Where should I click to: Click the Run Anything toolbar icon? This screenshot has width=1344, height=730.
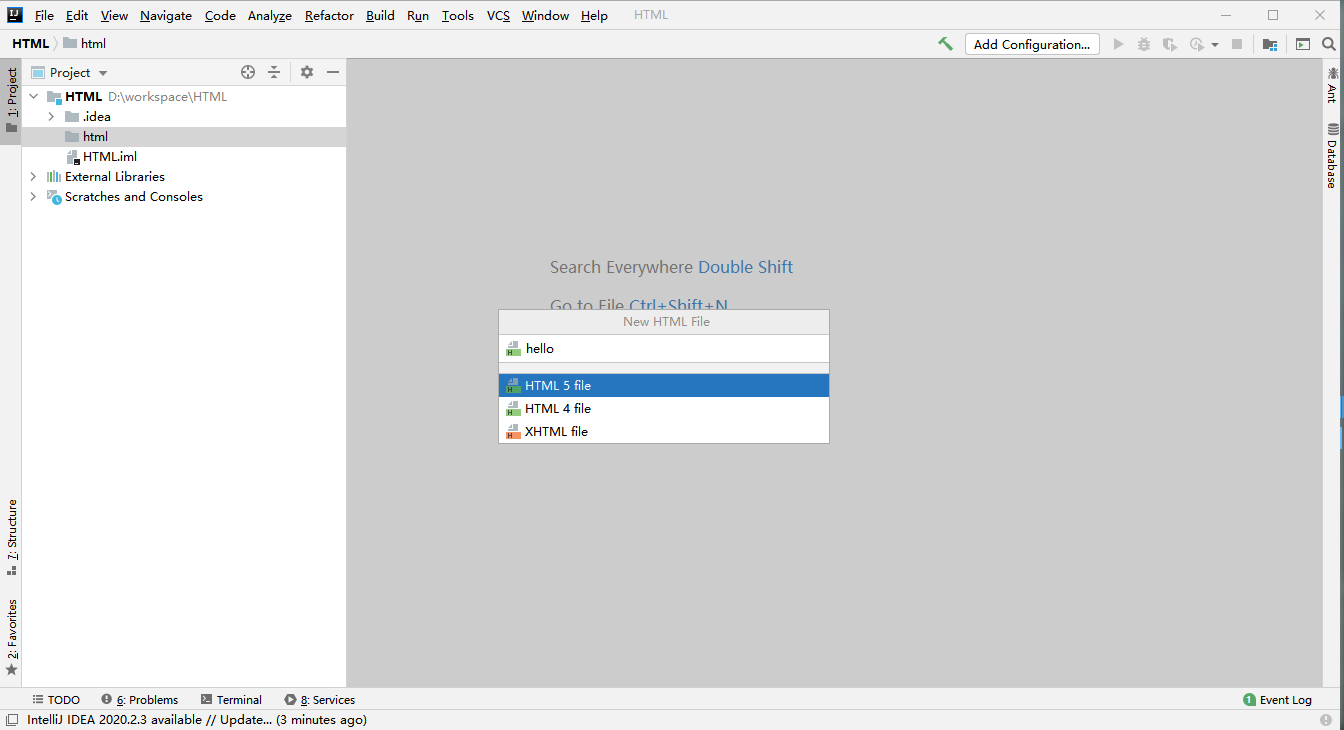click(1302, 44)
